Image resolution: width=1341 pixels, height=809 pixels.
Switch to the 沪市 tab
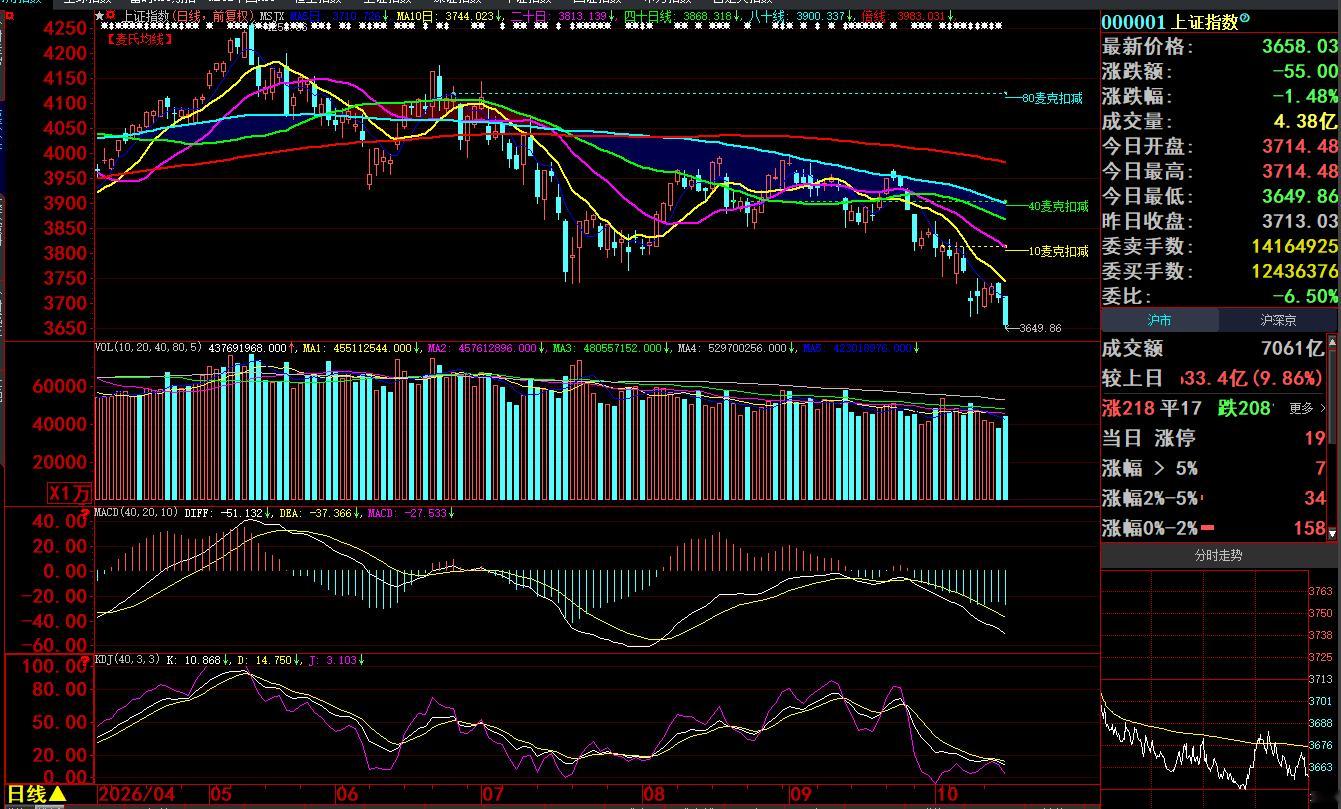(x=1159, y=320)
